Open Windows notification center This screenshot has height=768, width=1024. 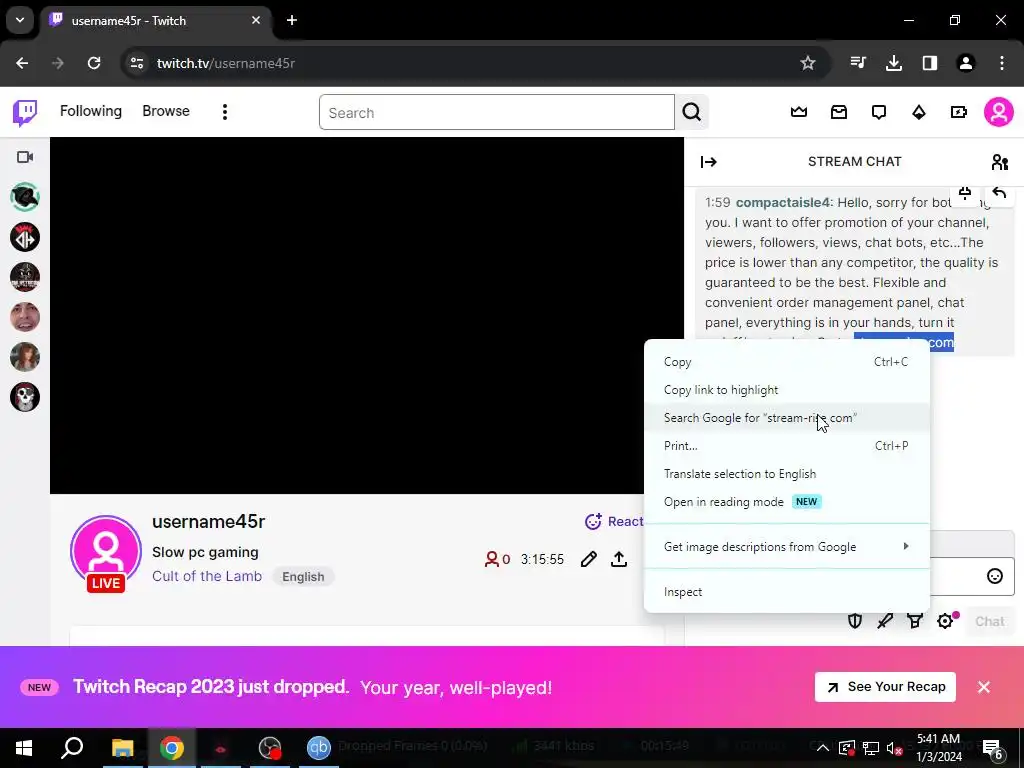[992, 748]
